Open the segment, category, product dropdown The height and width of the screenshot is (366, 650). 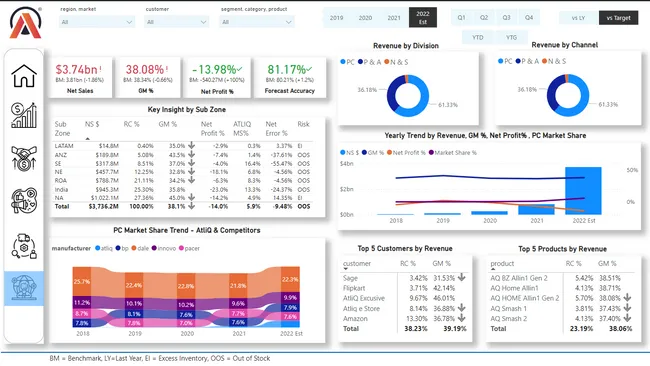pos(257,22)
